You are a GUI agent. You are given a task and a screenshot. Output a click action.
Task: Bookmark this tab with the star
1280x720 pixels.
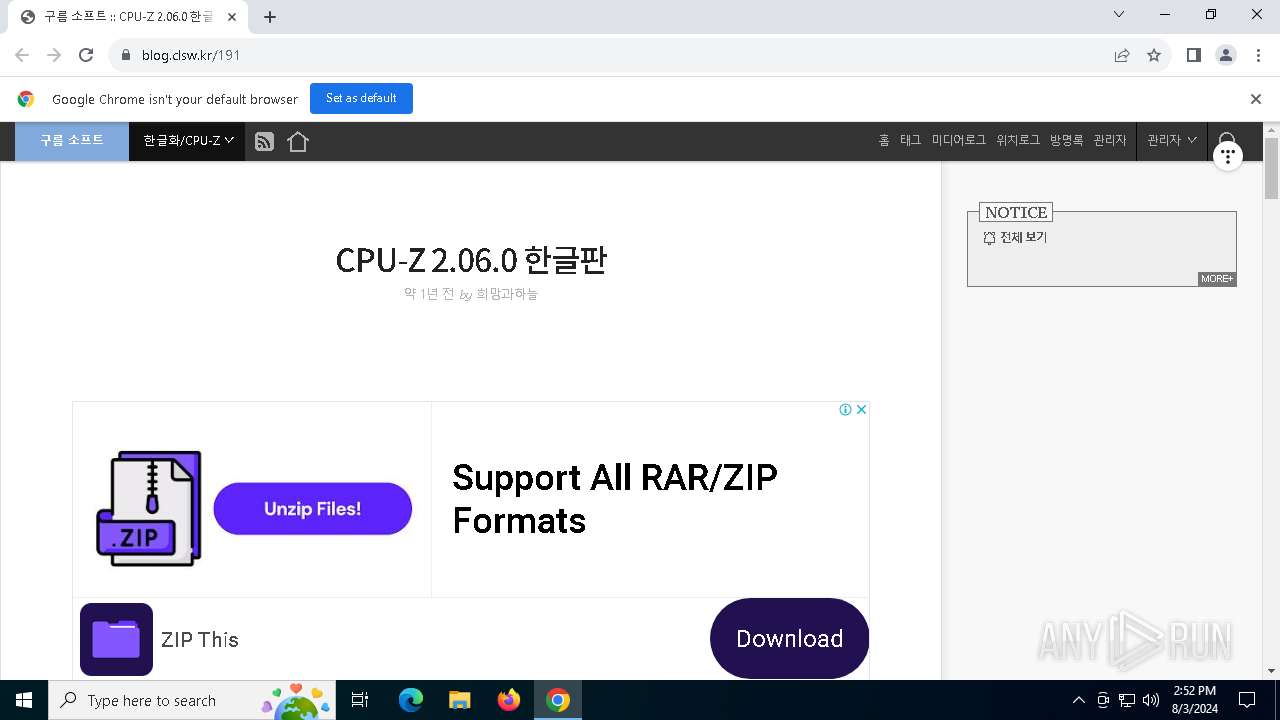1154,55
